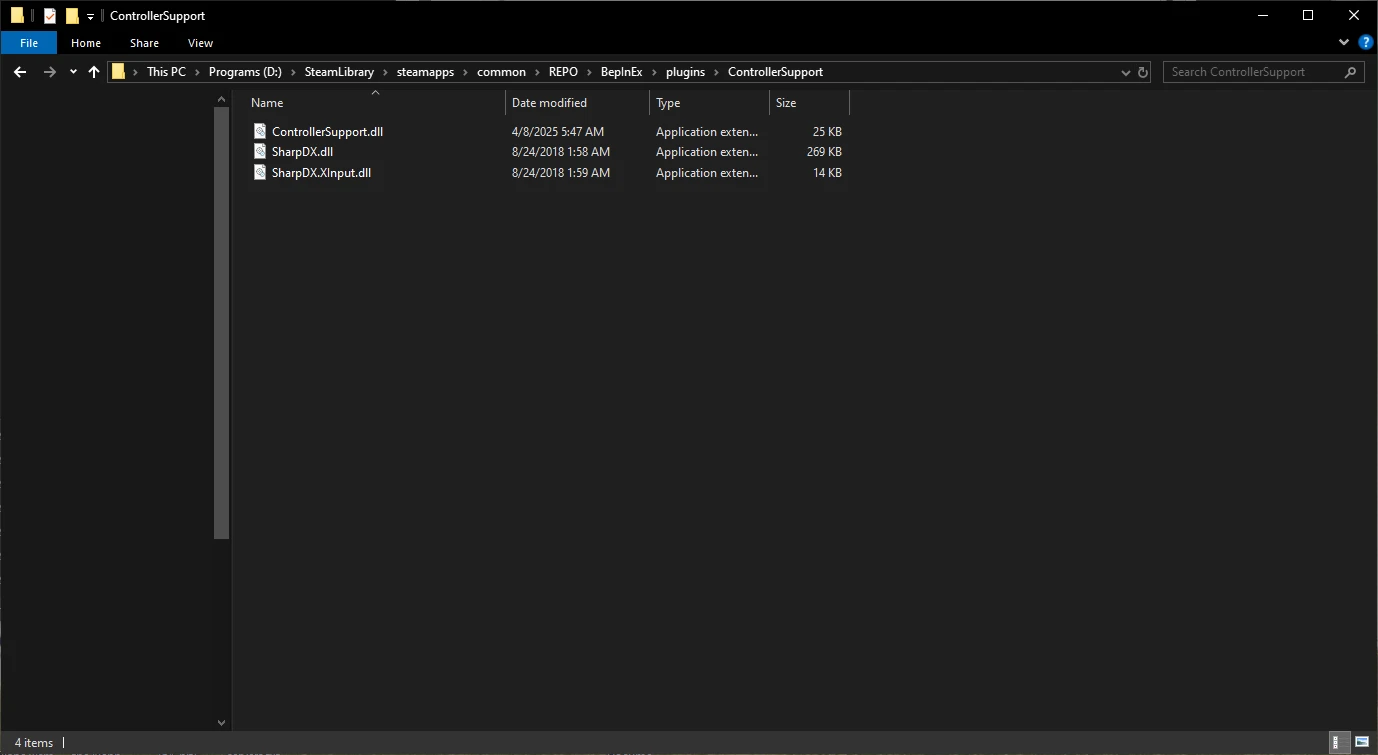Go to the SteamLibrary breadcrumb

click(339, 72)
